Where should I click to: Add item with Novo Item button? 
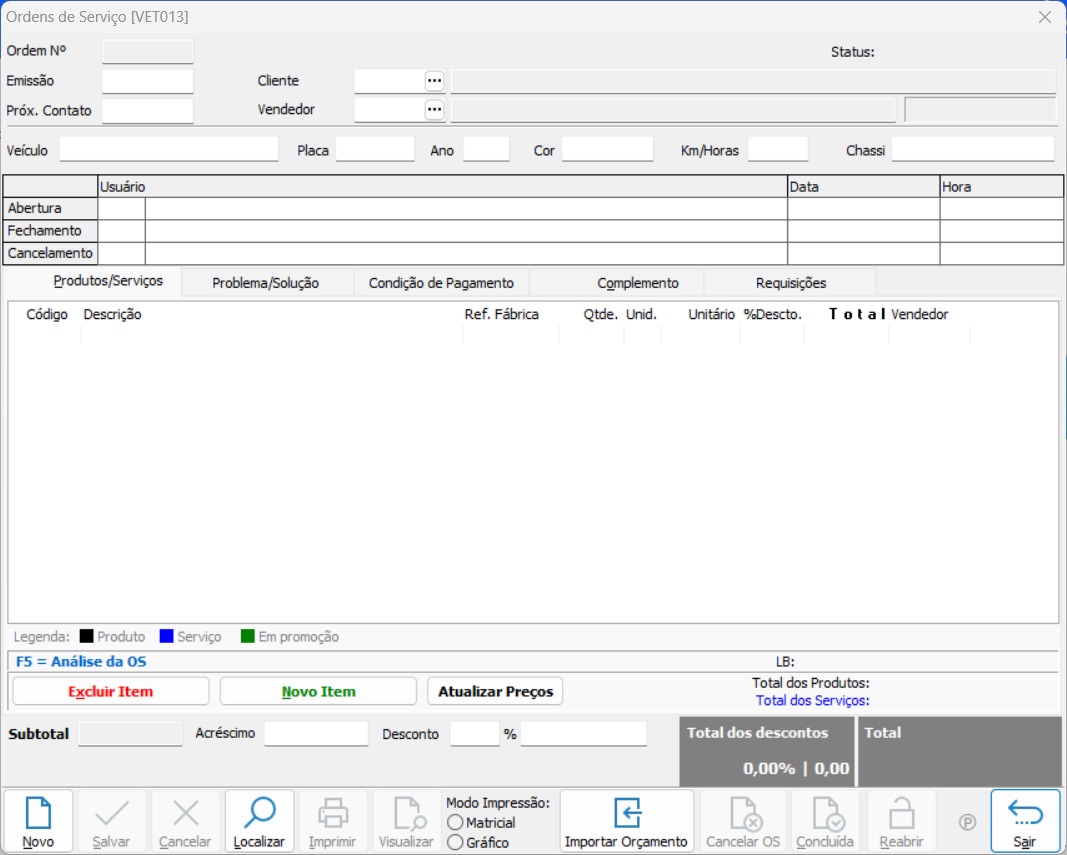[318, 691]
